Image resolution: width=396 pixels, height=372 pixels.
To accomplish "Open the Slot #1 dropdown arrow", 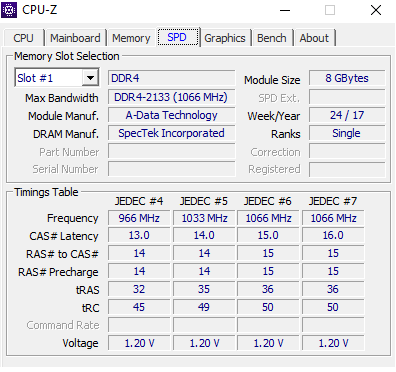I will (x=90, y=78).
